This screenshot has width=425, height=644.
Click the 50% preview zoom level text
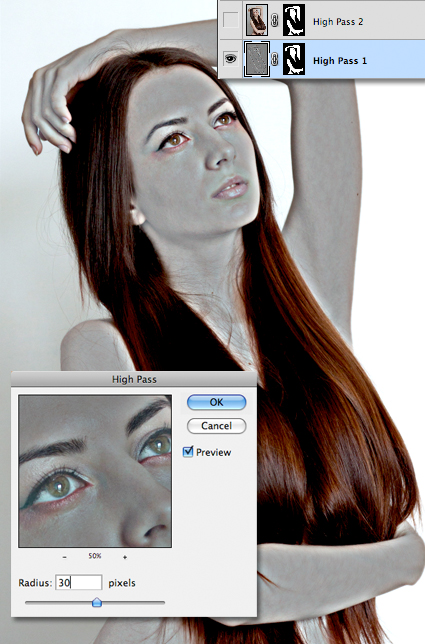pos(95,556)
